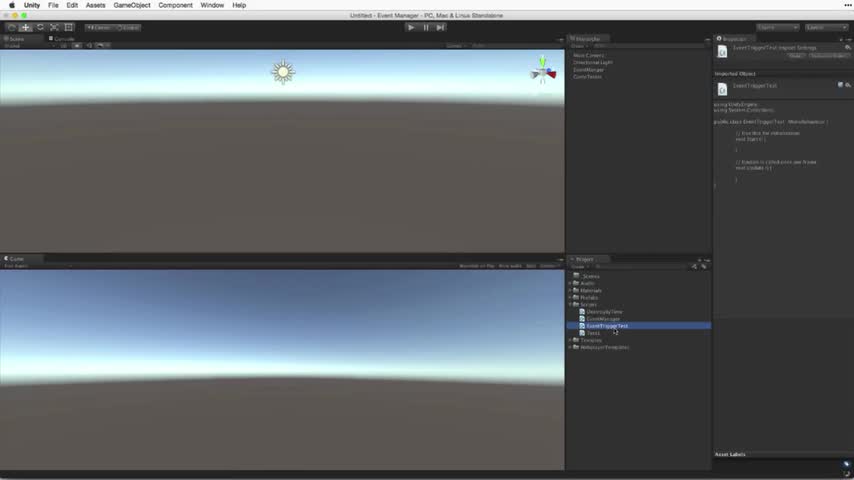This screenshot has width=854, height=480.
Task: Click the EventTriggerTest script file icon in Project
Action: click(x=582, y=326)
